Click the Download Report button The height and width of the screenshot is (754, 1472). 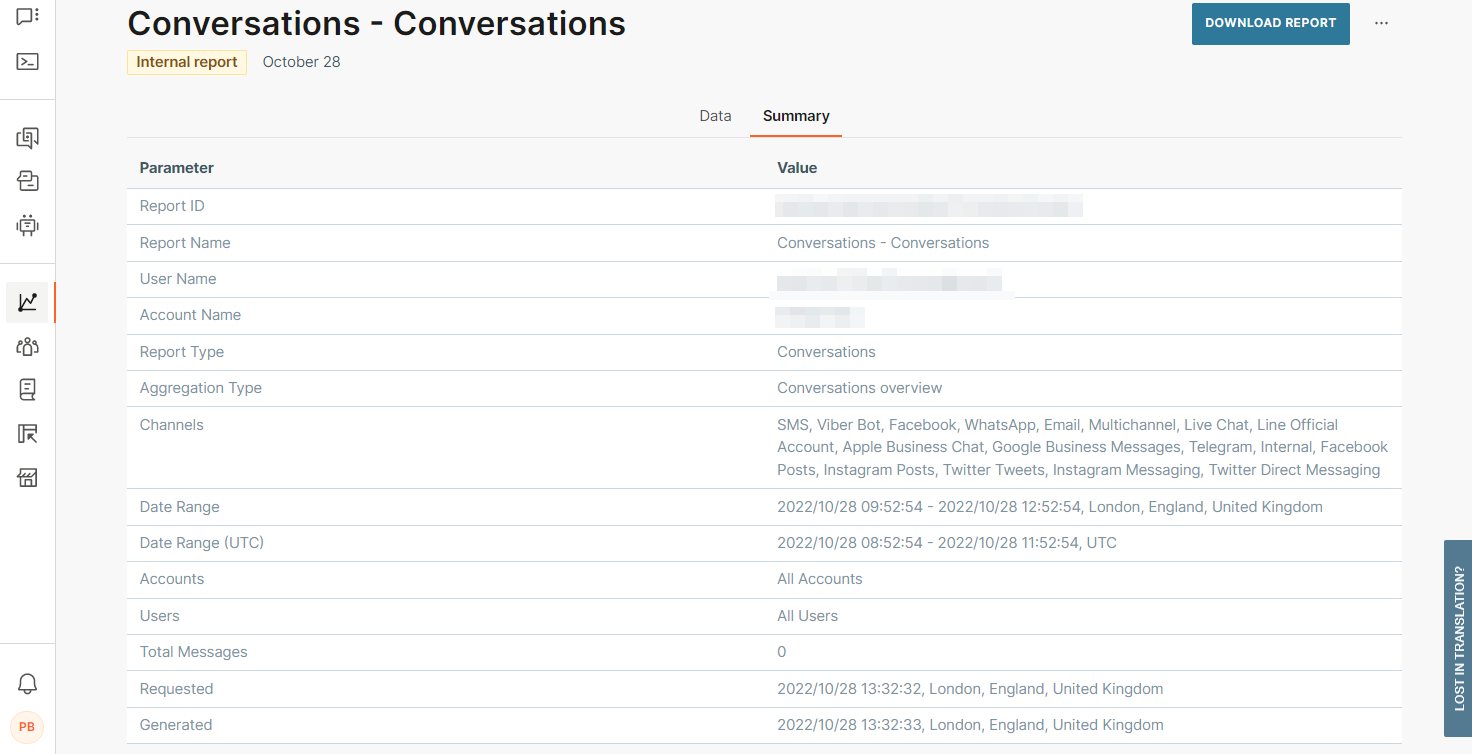click(x=1270, y=23)
